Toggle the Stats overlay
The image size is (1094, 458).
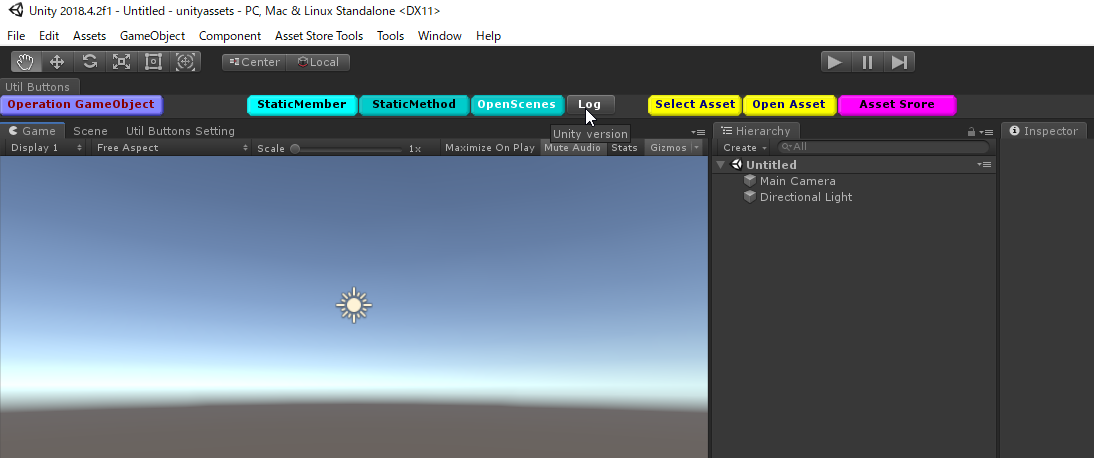pyautogui.click(x=624, y=147)
